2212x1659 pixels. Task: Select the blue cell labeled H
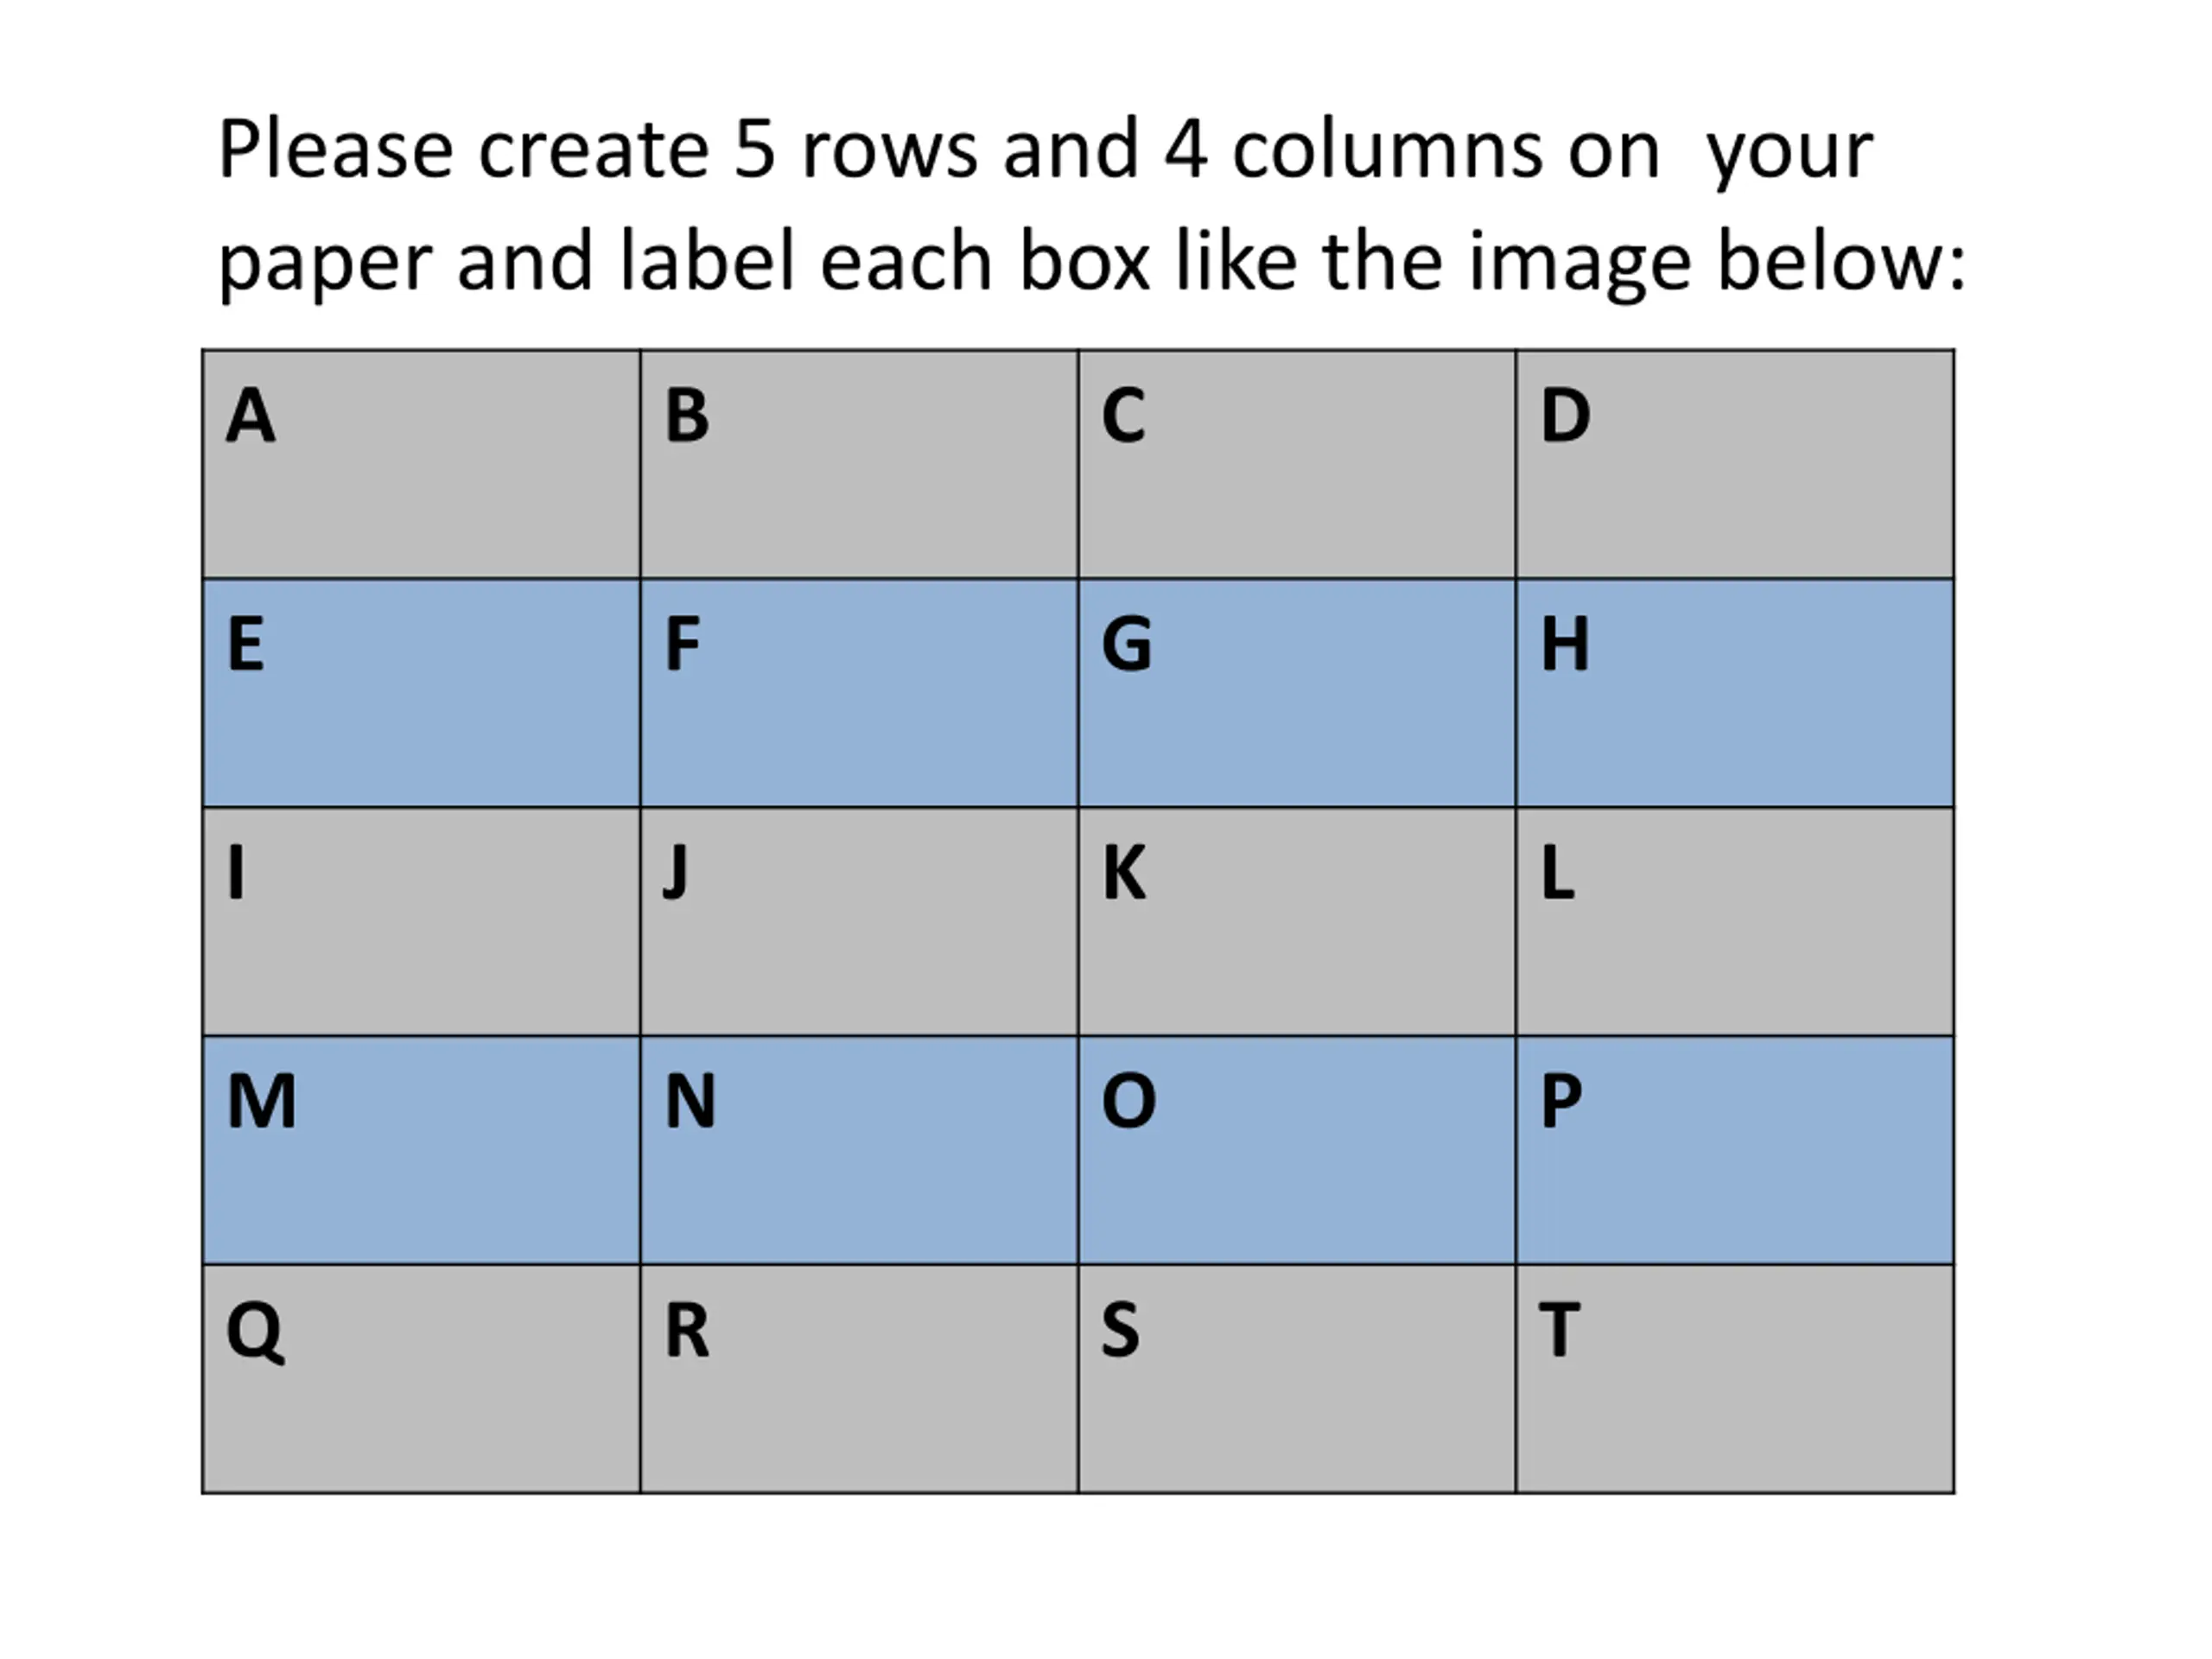[1735, 693]
